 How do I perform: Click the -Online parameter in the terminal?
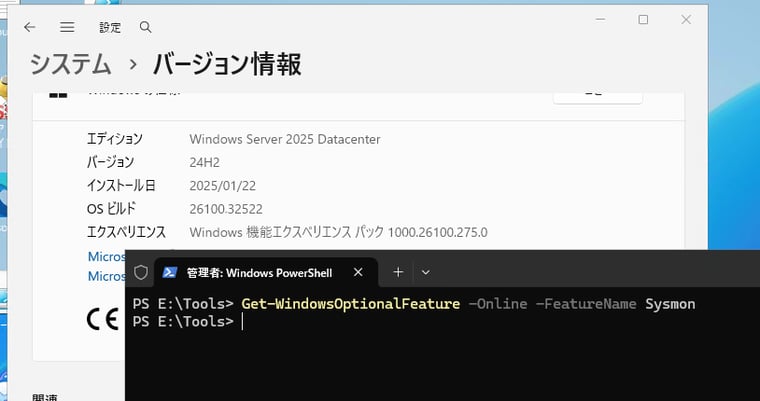[498, 304]
